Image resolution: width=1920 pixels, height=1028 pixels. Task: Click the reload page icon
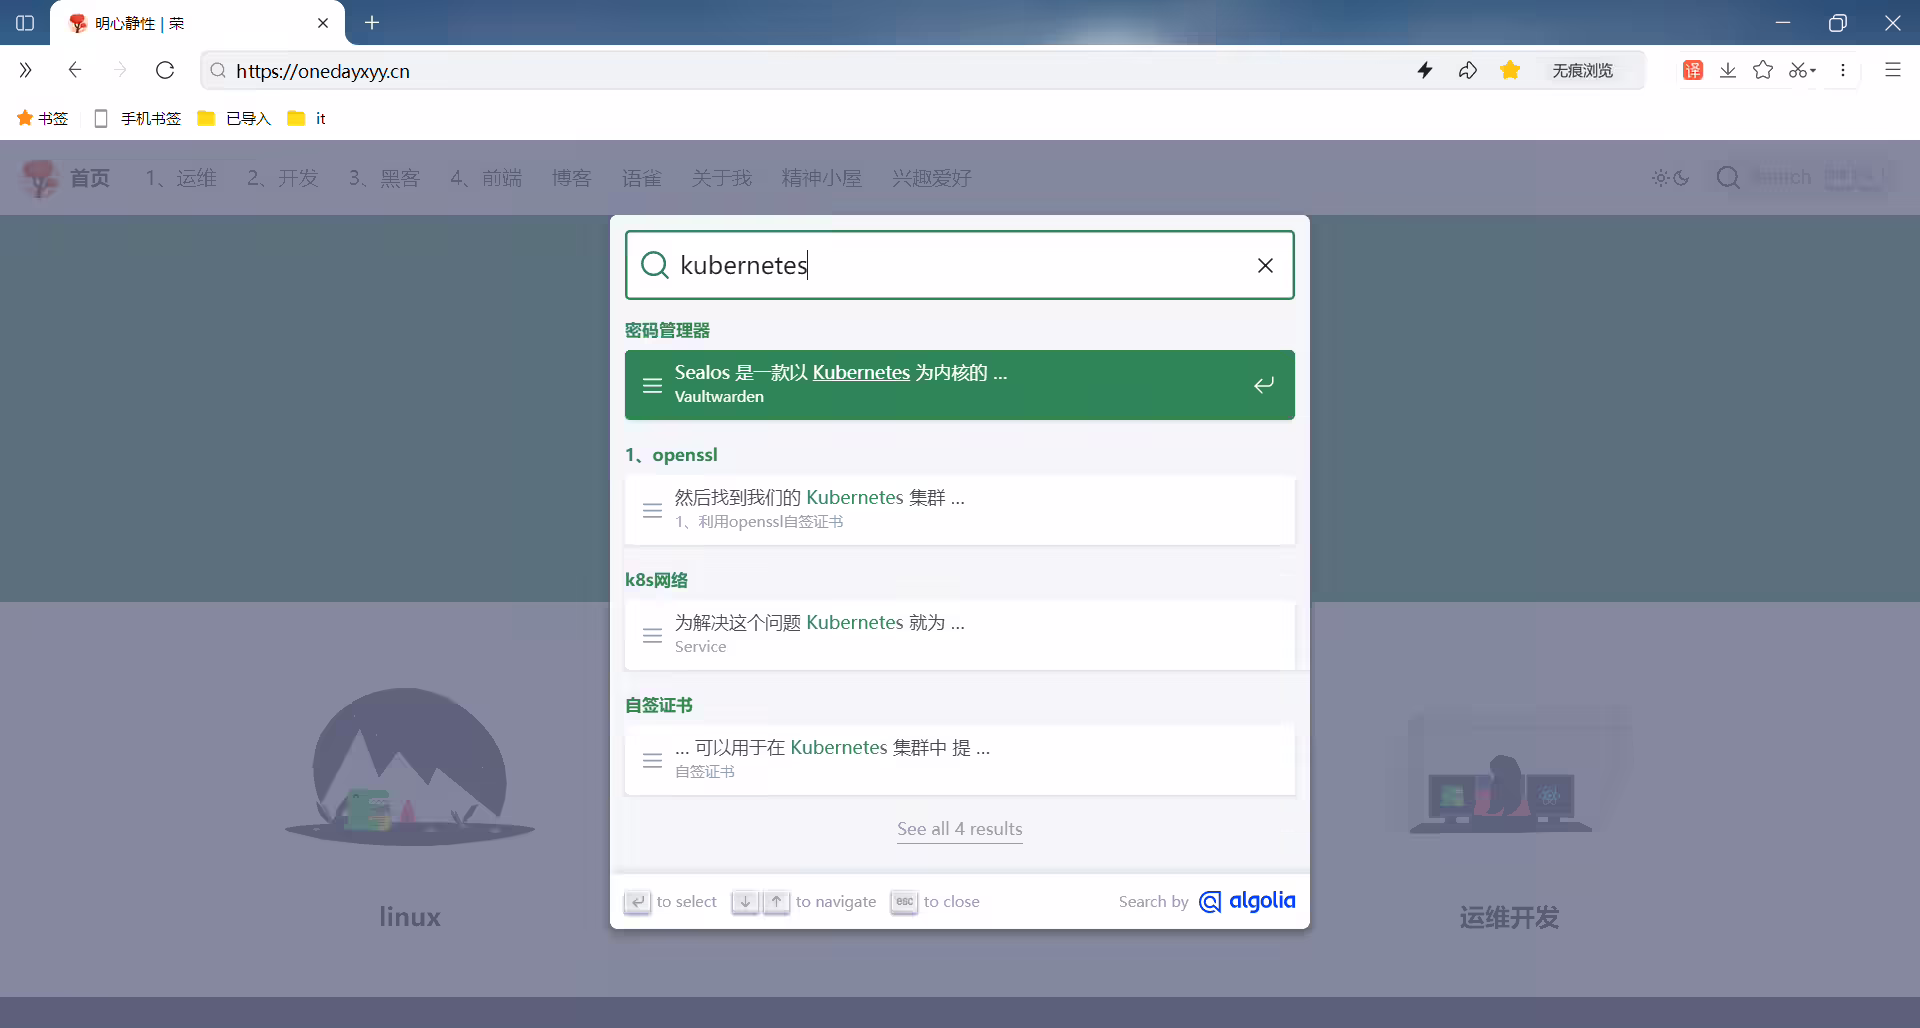(165, 70)
